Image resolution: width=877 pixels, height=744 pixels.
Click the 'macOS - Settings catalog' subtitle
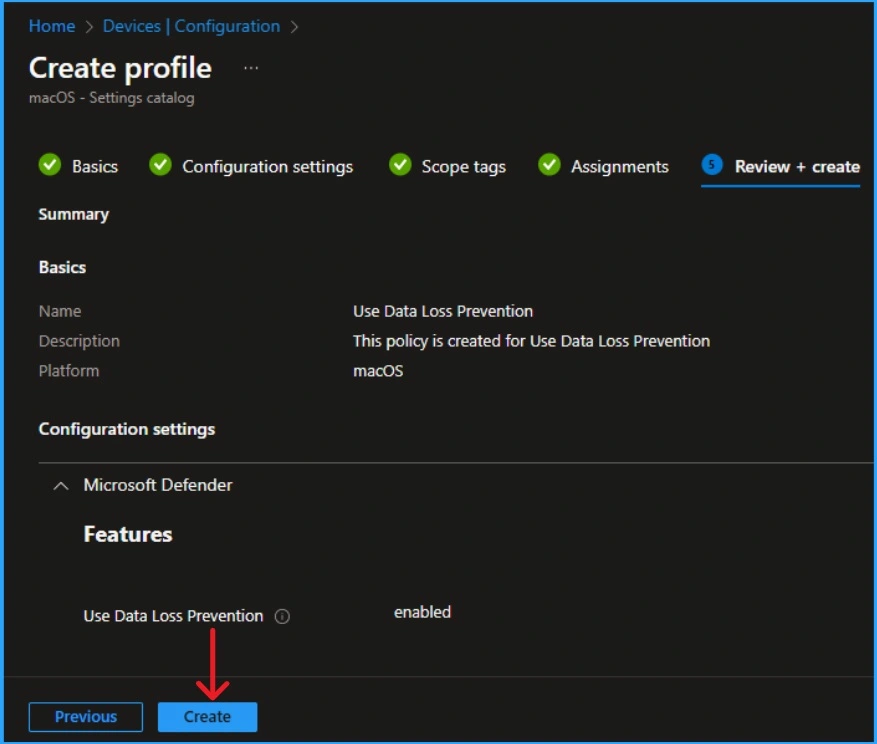click(x=112, y=98)
